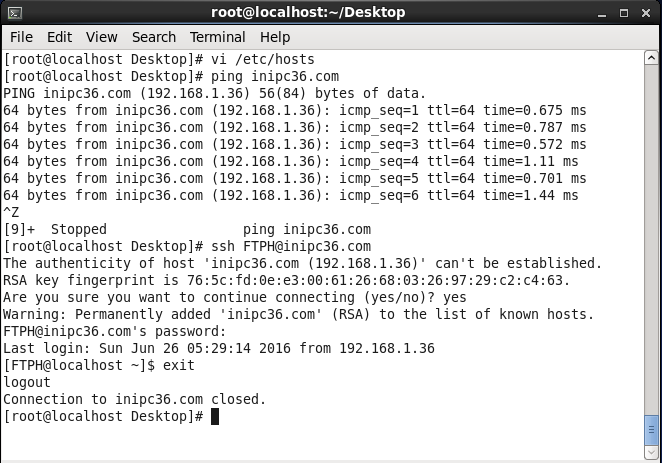Viewport: 662px width, 463px height.
Task: Expand the View menu
Action: 101,37
